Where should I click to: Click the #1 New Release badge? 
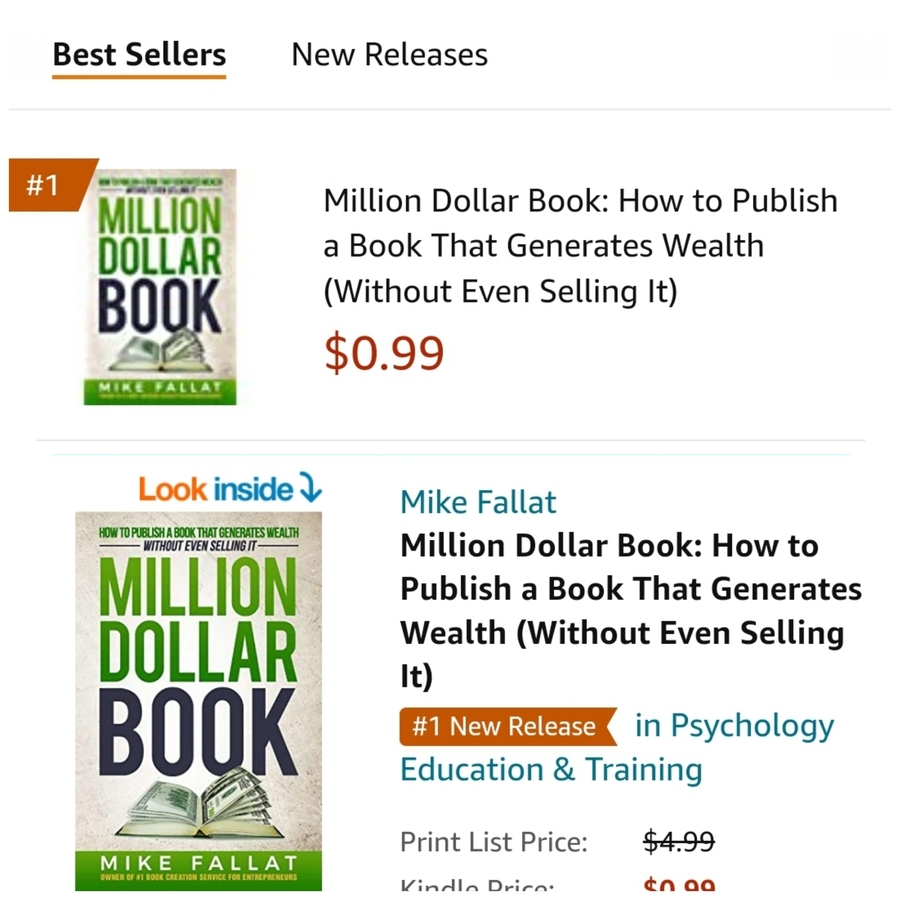[x=504, y=727]
